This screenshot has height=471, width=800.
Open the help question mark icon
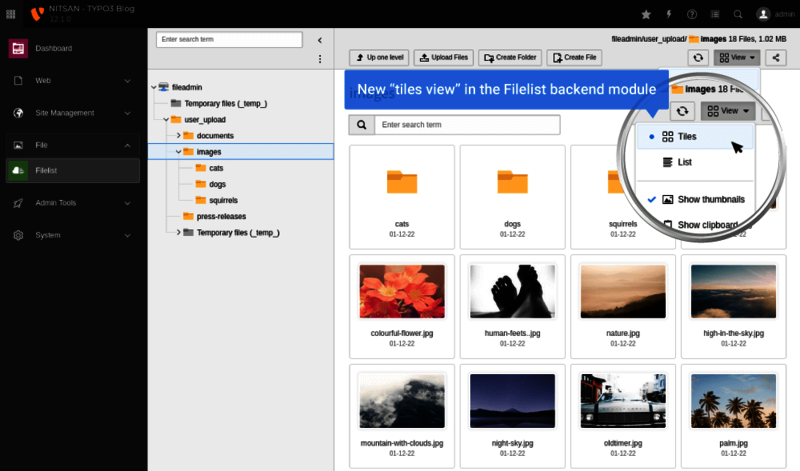tap(692, 14)
